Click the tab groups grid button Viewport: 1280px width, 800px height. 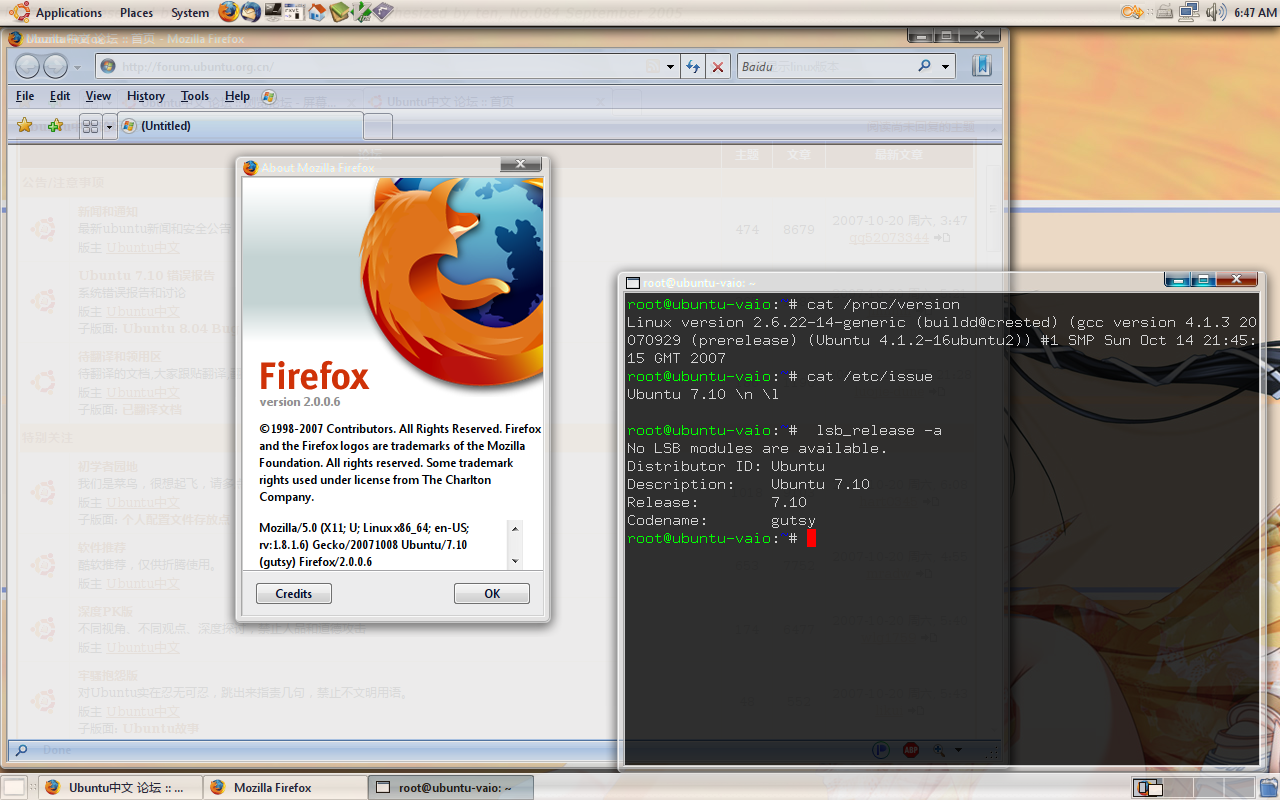(x=90, y=126)
